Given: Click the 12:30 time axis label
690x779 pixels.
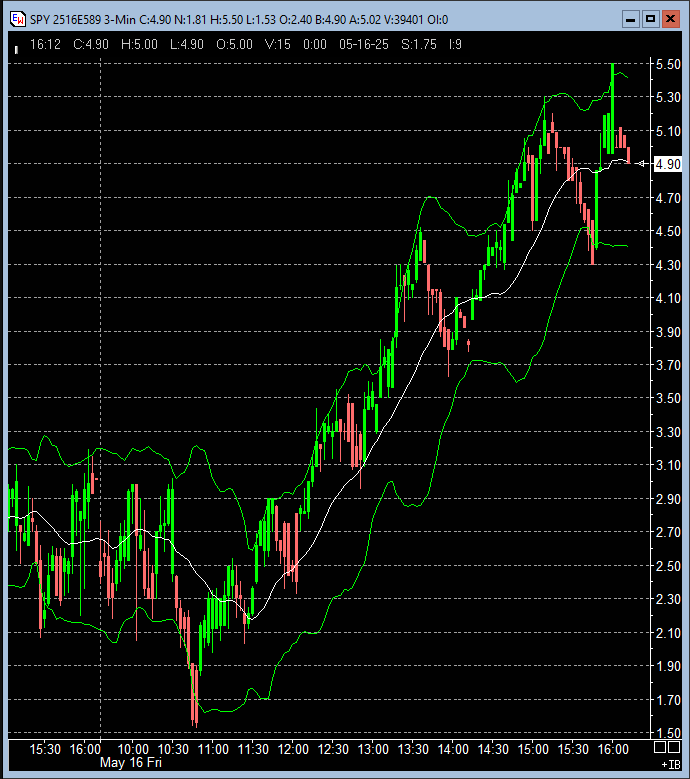Looking at the screenshot, I should click(333, 749).
